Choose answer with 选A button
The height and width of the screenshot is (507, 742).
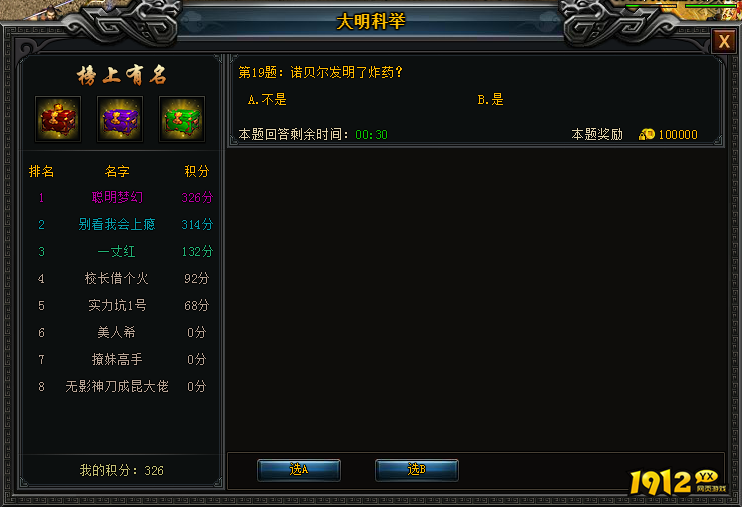pyautogui.click(x=299, y=470)
